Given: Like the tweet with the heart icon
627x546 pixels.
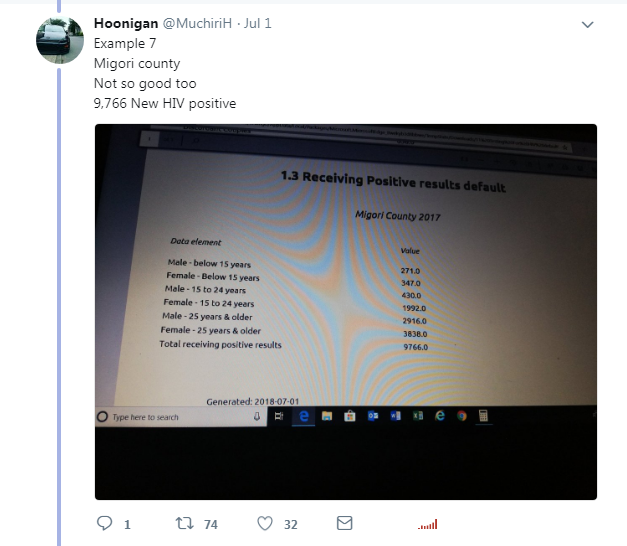Looking at the screenshot, I should (x=265, y=523).
